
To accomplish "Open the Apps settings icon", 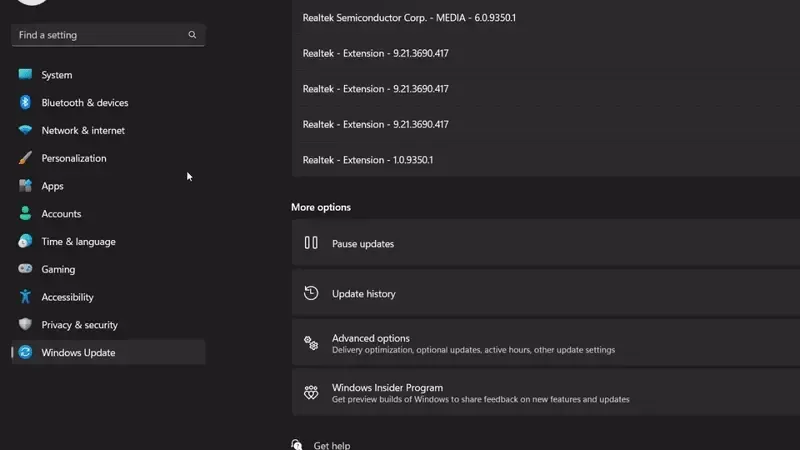I will (x=25, y=186).
